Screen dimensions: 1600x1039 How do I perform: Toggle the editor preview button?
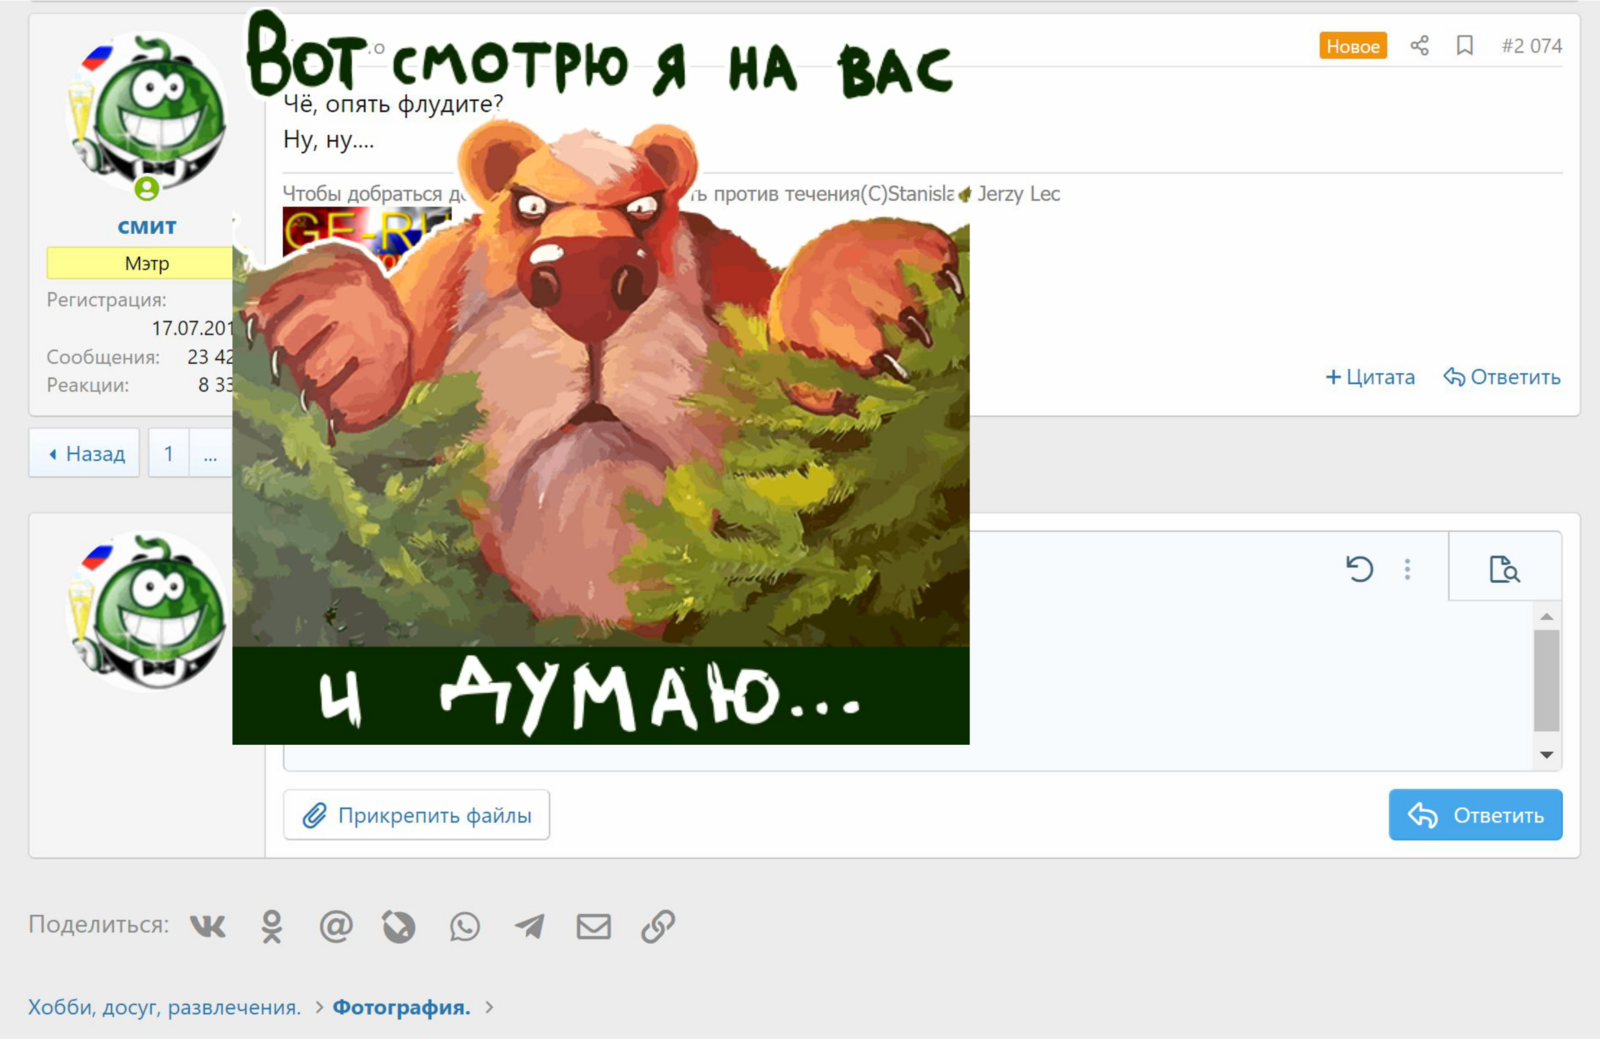[1504, 569]
